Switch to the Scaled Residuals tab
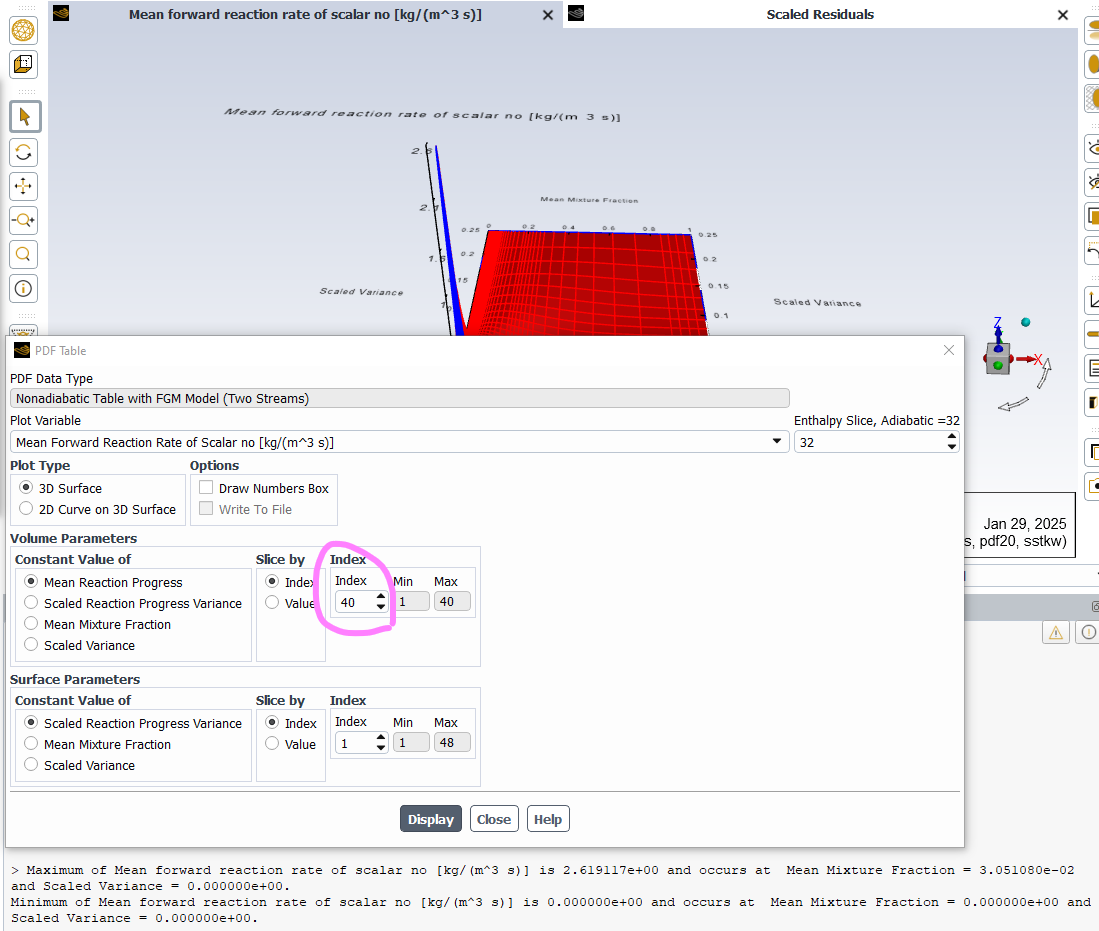Screen dimensions: 1099x931 point(819,15)
